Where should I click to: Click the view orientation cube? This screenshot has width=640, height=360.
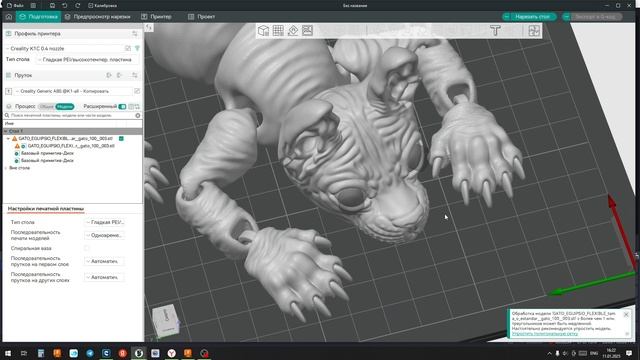(166, 321)
